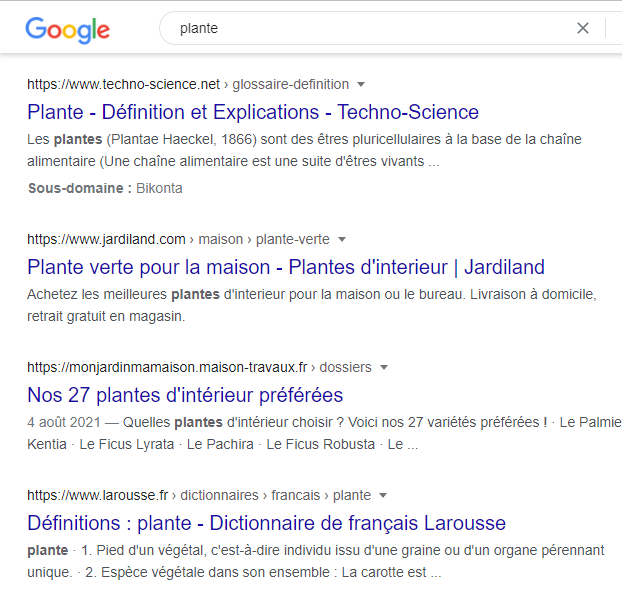Click the https://www.techno-science.net URL text
Image resolution: width=622 pixels, height=599 pixels.
[x=123, y=84]
